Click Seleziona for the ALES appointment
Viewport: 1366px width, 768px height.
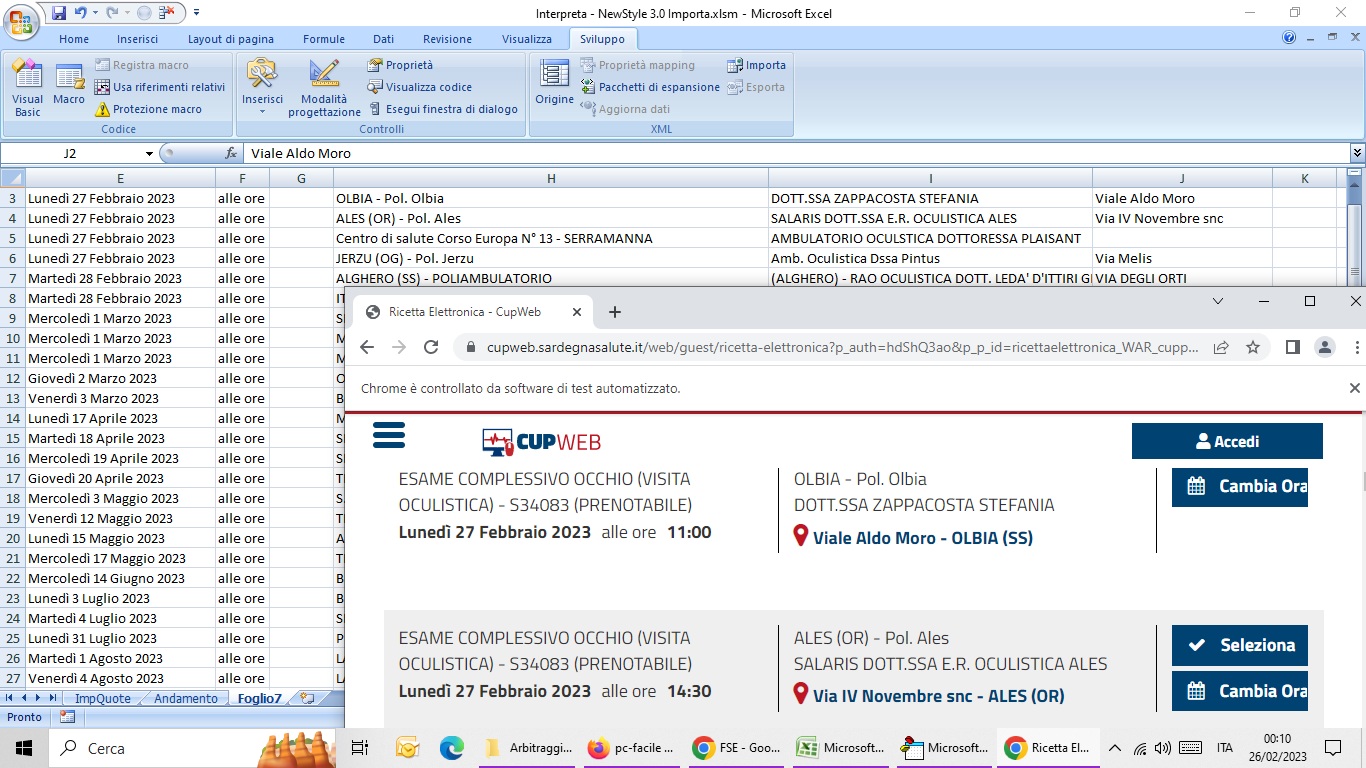1240,645
